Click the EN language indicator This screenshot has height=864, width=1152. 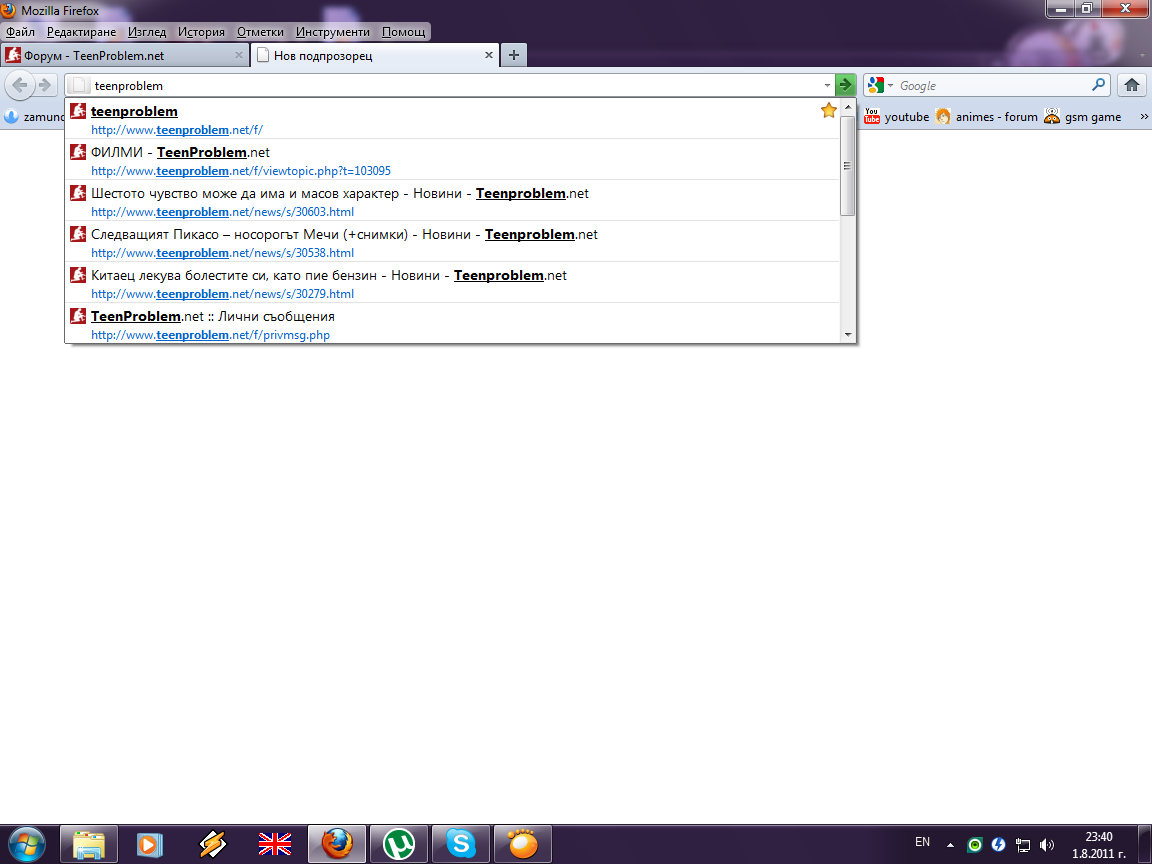pyautogui.click(x=923, y=842)
